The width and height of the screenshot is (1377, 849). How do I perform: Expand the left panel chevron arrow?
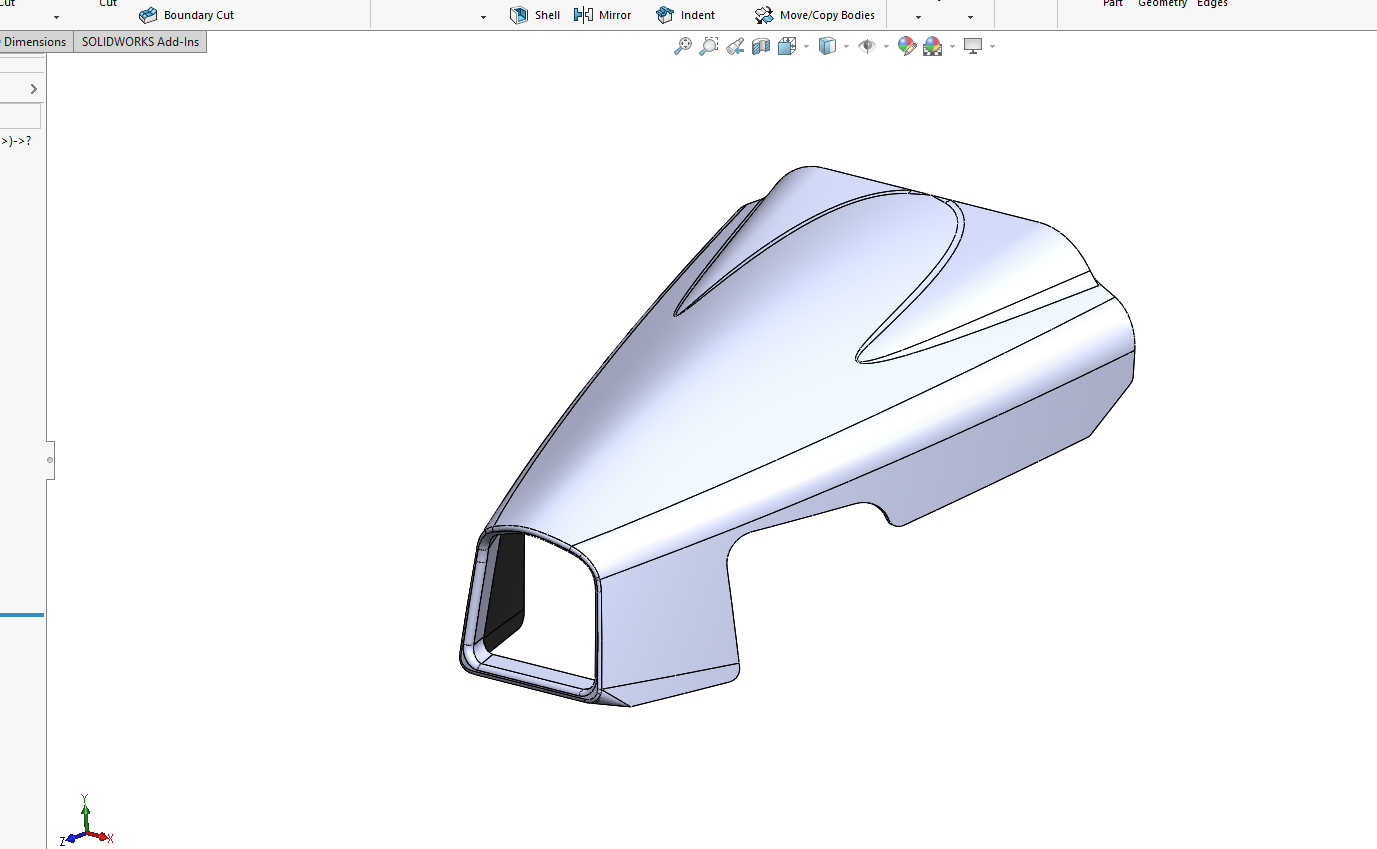[33, 89]
